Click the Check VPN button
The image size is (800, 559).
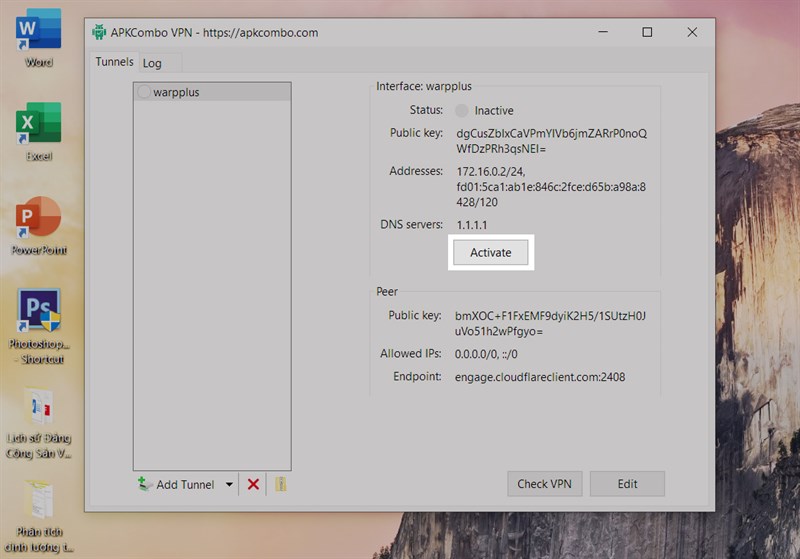click(544, 484)
